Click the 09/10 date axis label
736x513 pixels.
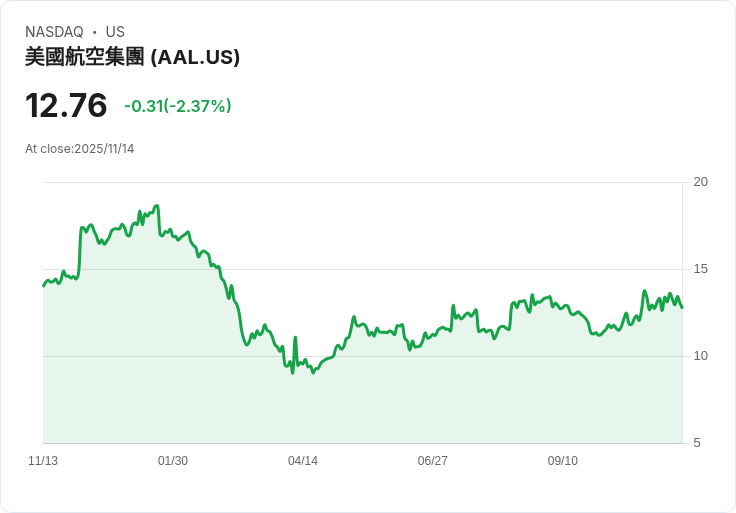point(562,461)
